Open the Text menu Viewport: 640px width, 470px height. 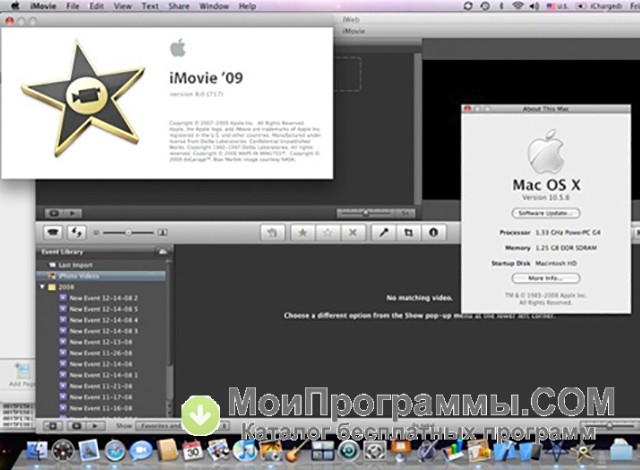coord(150,6)
